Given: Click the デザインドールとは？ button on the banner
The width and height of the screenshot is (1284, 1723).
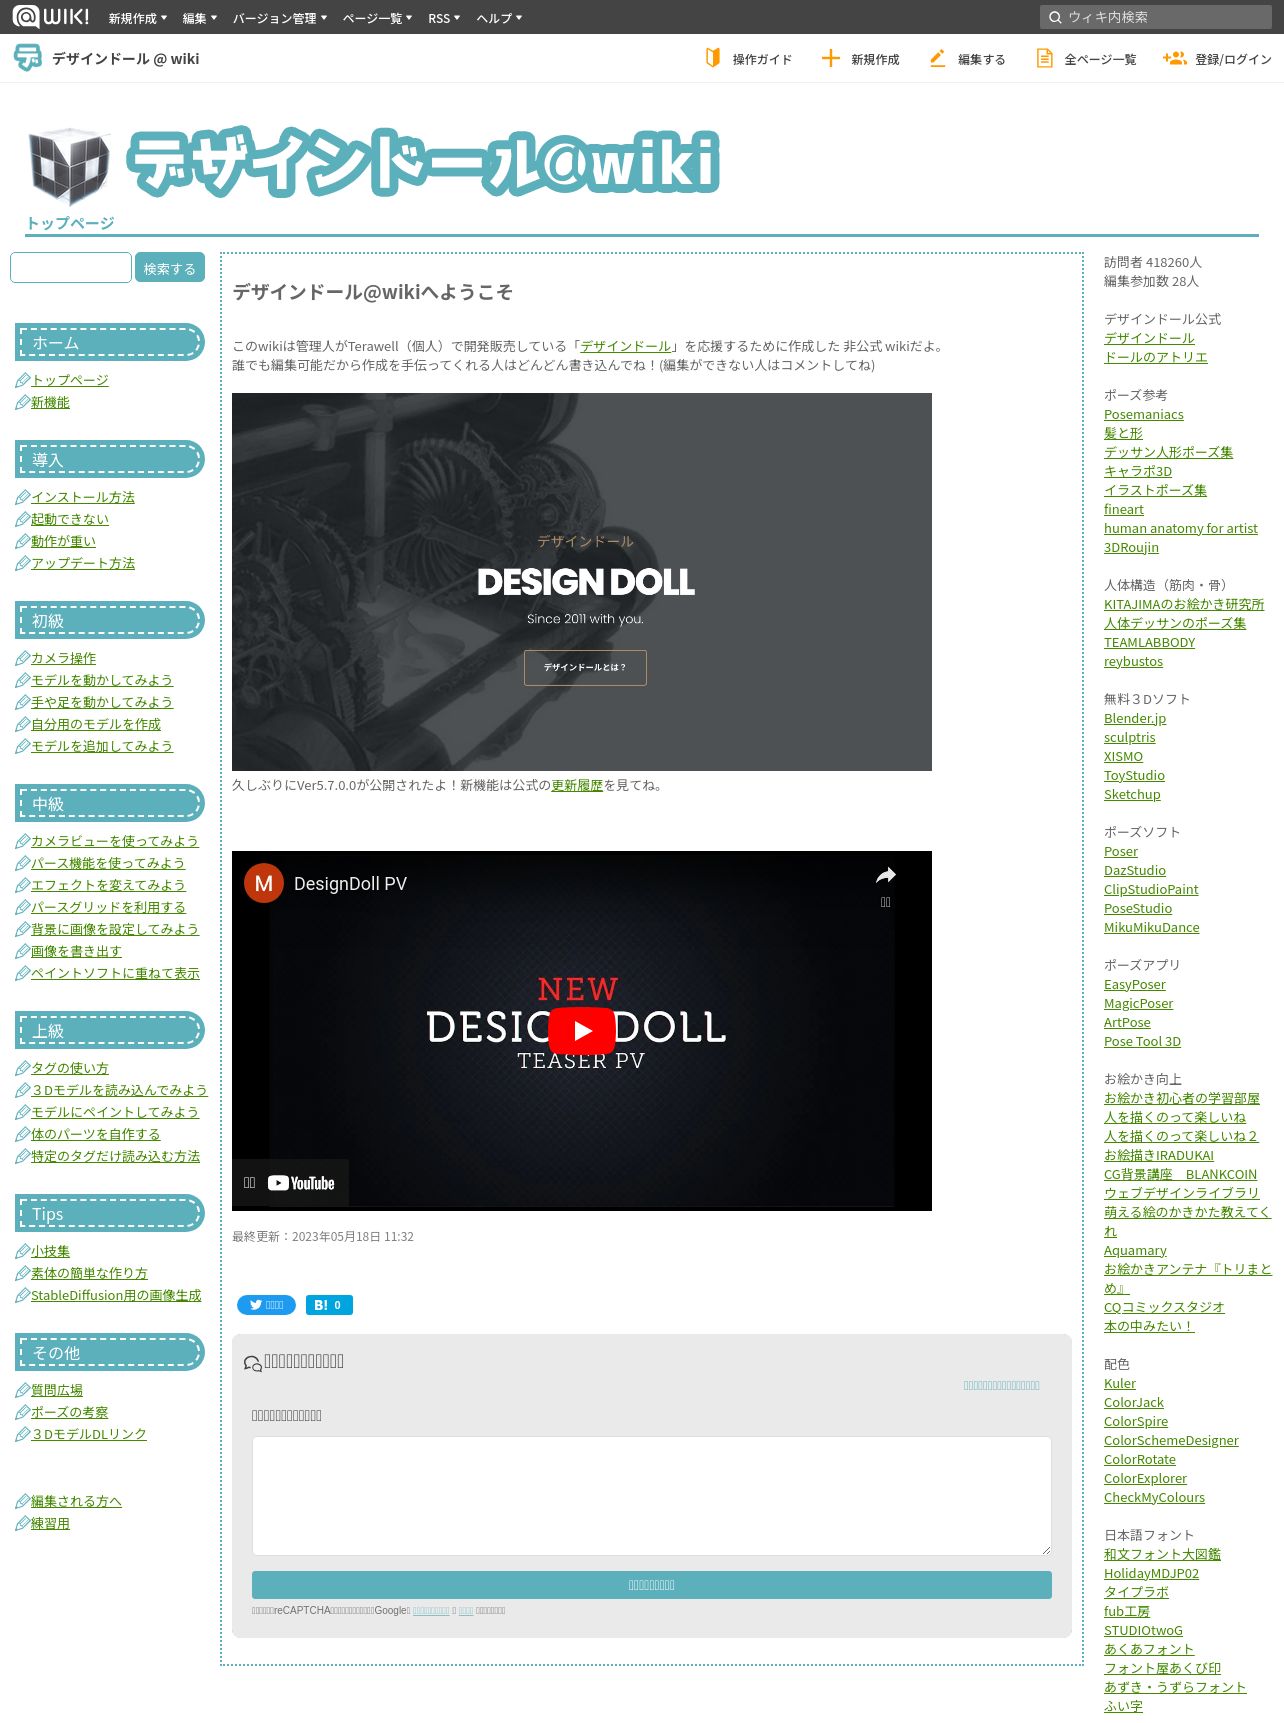Looking at the screenshot, I should tap(585, 667).
